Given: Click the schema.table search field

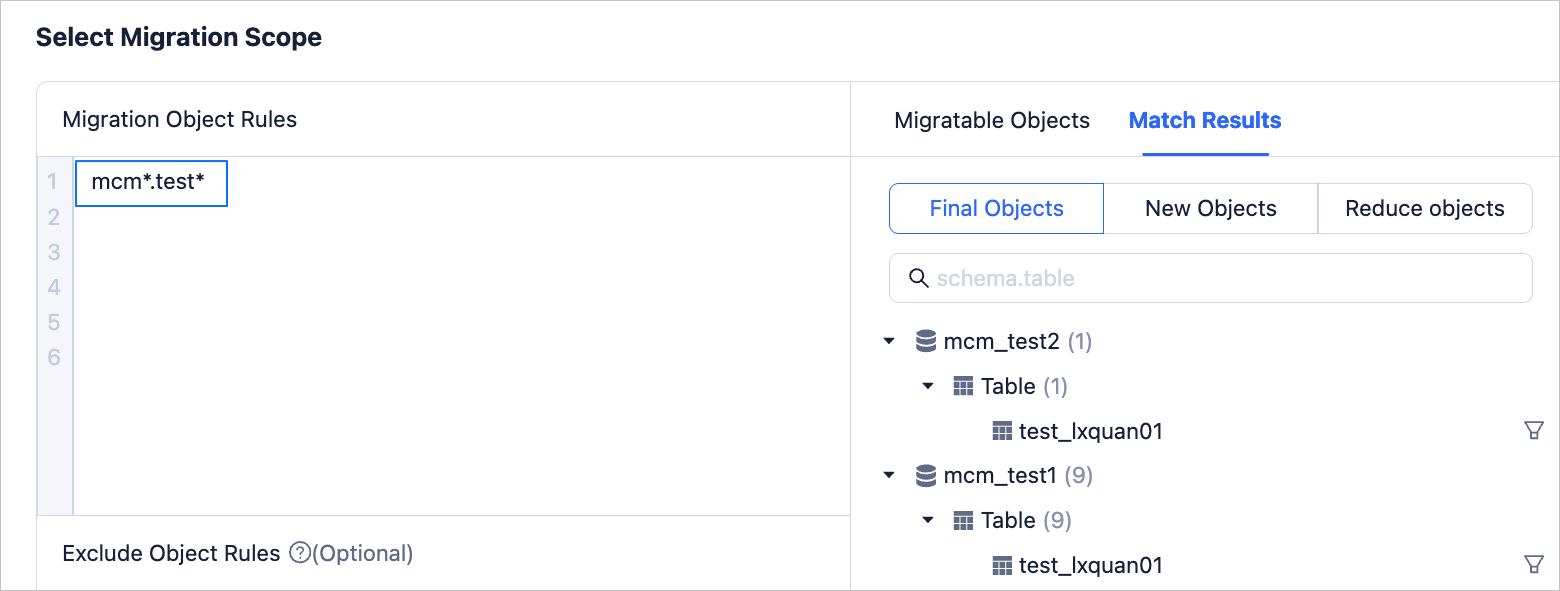Looking at the screenshot, I should (x=1220, y=278).
